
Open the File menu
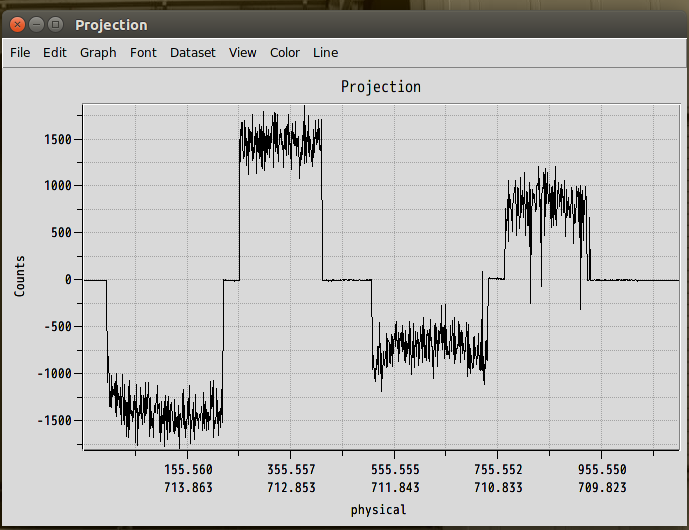coord(20,52)
